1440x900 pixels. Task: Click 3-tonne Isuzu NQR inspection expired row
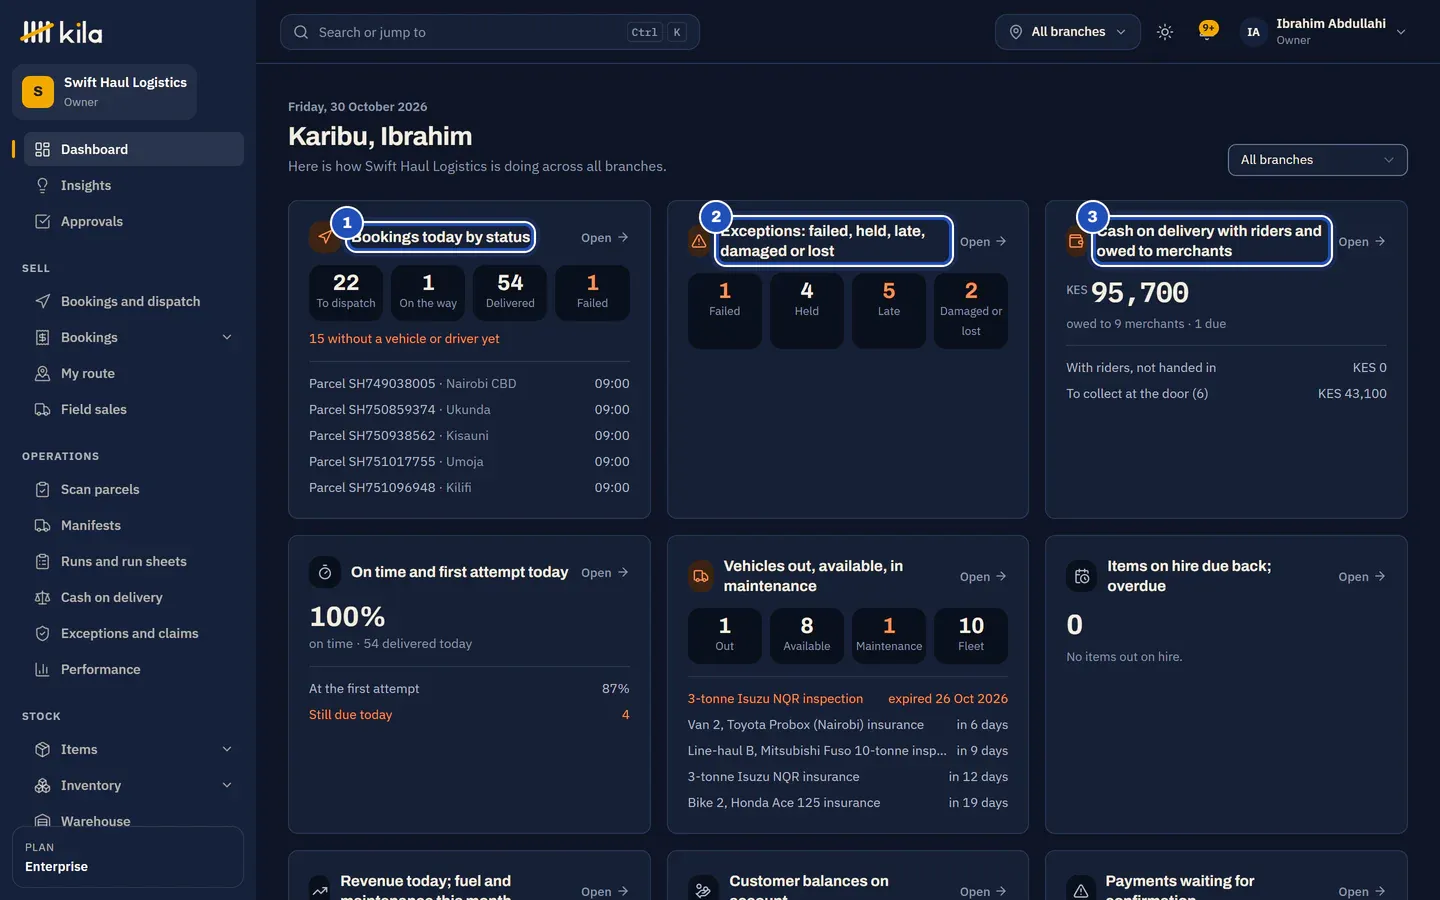pyautogui.click(x=848, y=698)
